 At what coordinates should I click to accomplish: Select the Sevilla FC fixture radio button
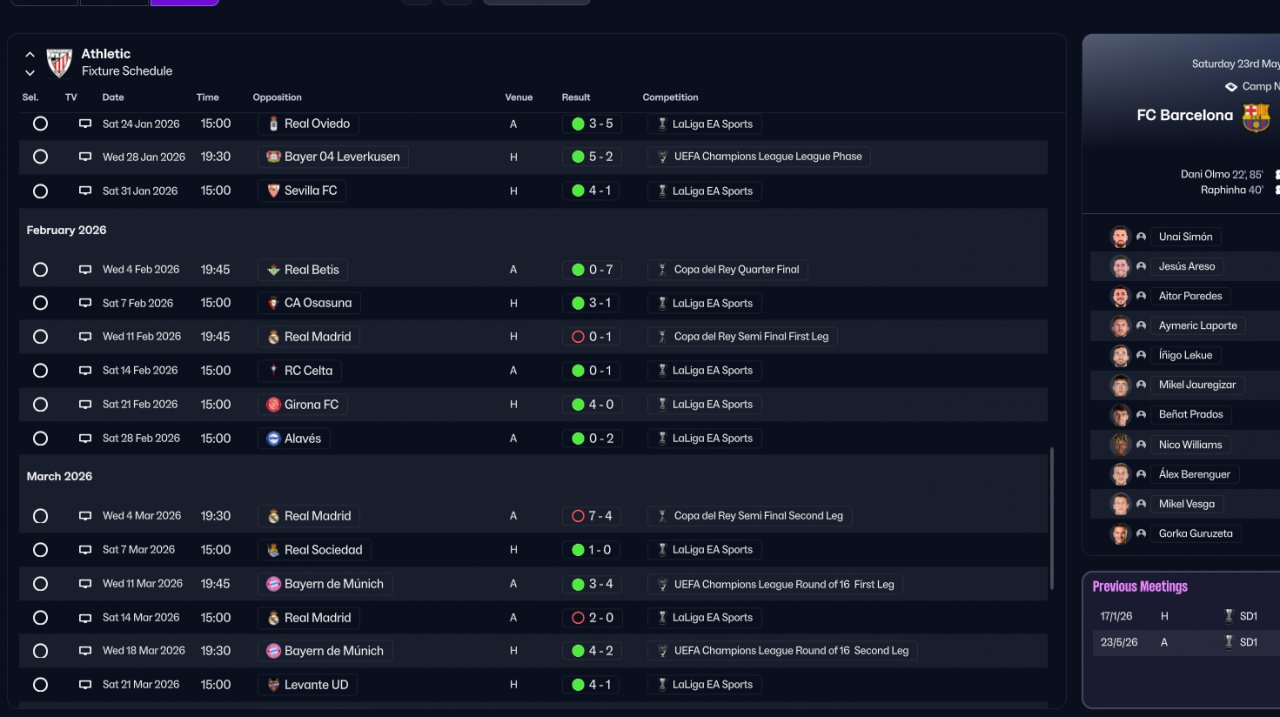[40, 191]
